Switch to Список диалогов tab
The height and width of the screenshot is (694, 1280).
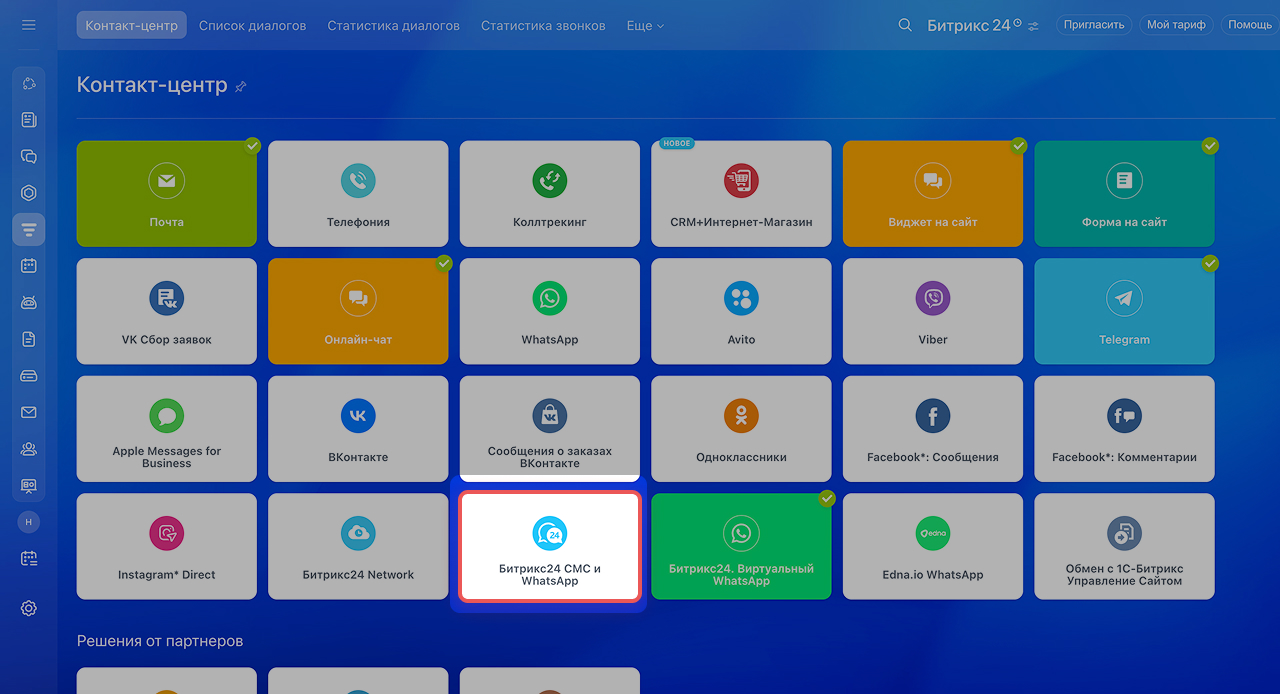point(252,25)
